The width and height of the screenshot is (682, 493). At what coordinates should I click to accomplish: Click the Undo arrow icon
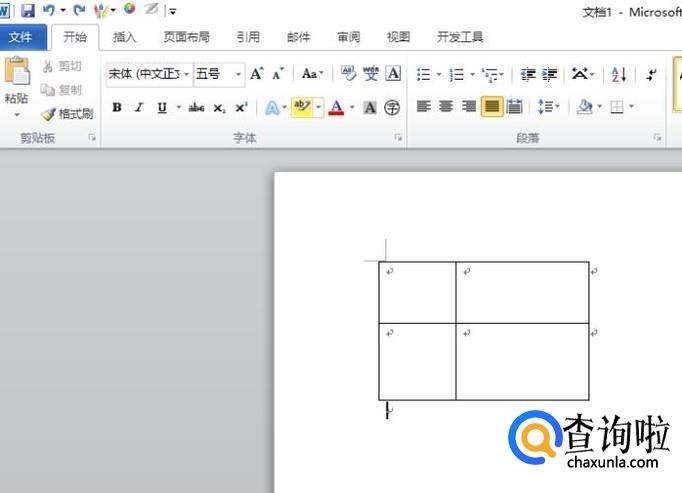pyautogui.click(x=49, y=10)
